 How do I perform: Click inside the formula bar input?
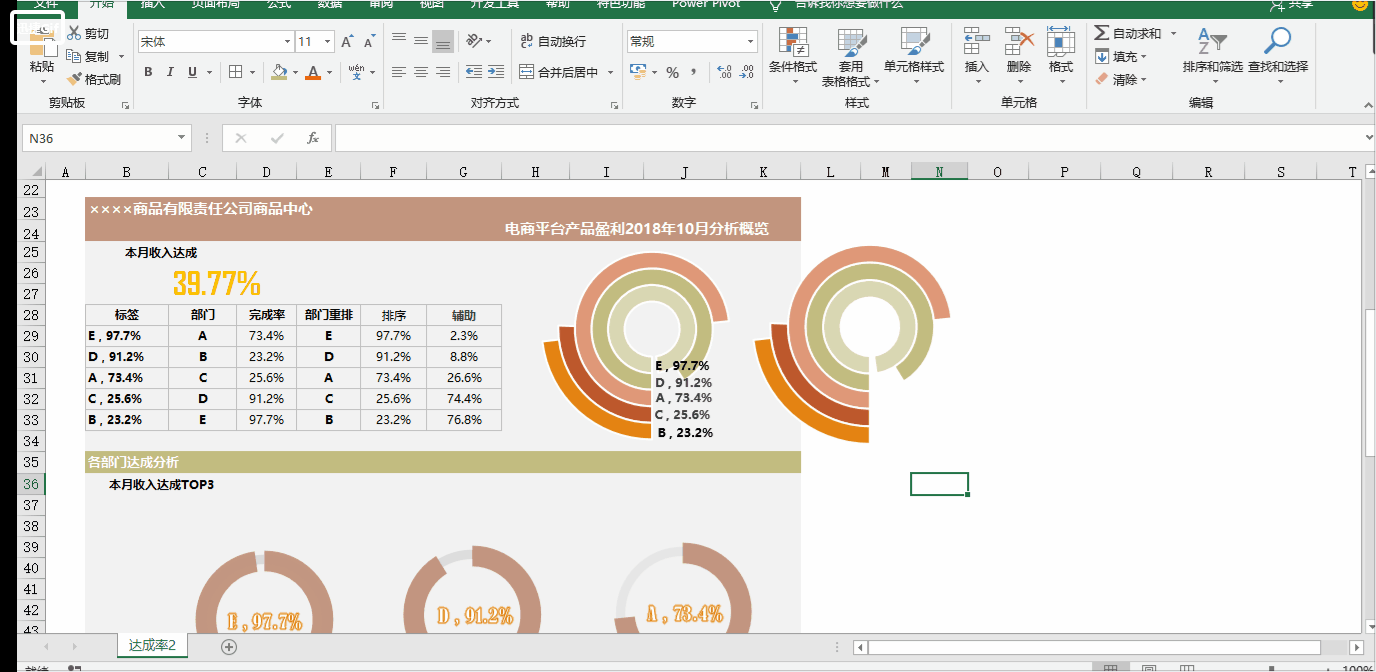[848, 138]
